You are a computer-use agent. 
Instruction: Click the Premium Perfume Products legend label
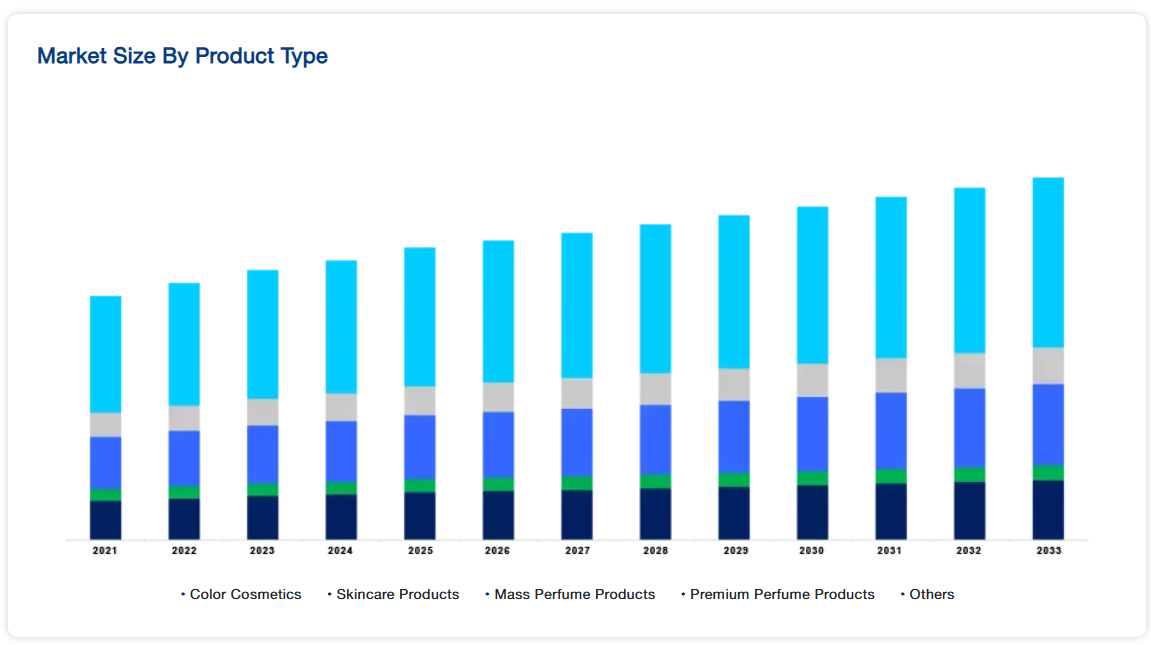(x=782, y=594)
